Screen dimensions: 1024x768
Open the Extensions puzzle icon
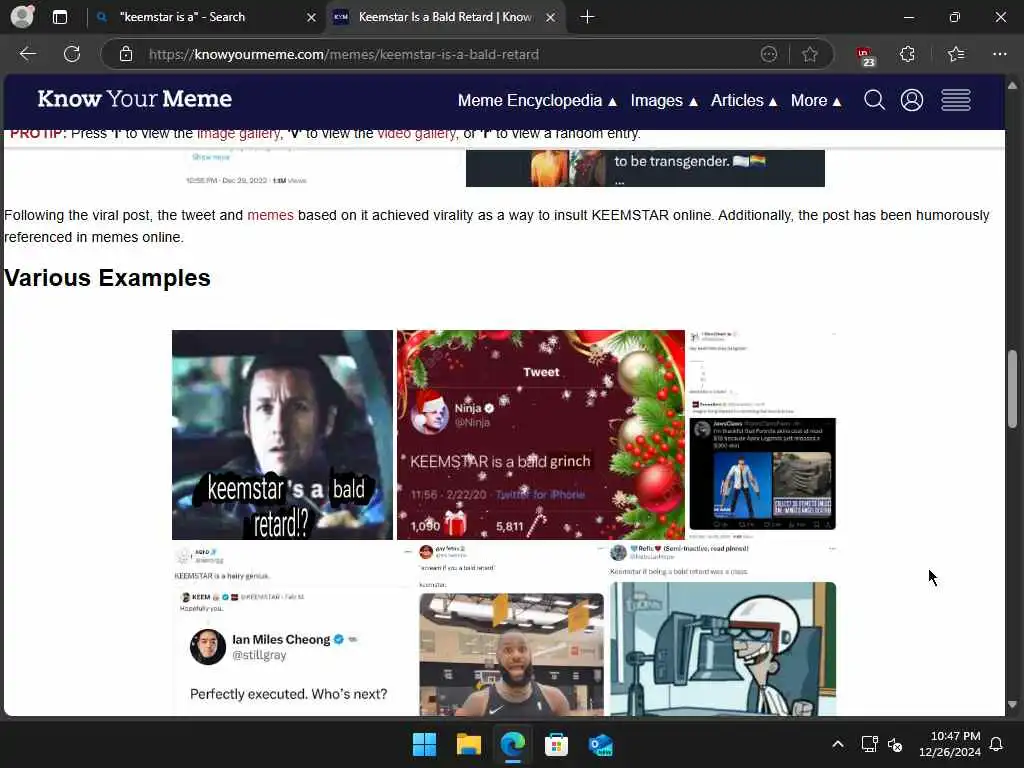(907, 54)
